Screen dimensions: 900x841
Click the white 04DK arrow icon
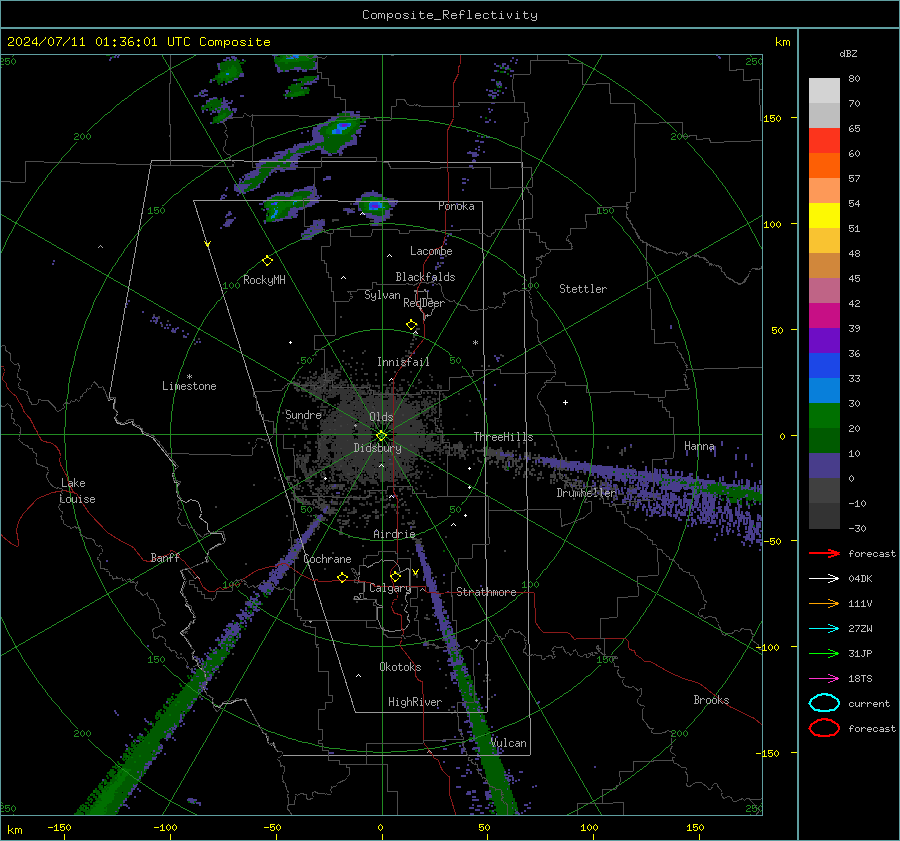point(824,579)
